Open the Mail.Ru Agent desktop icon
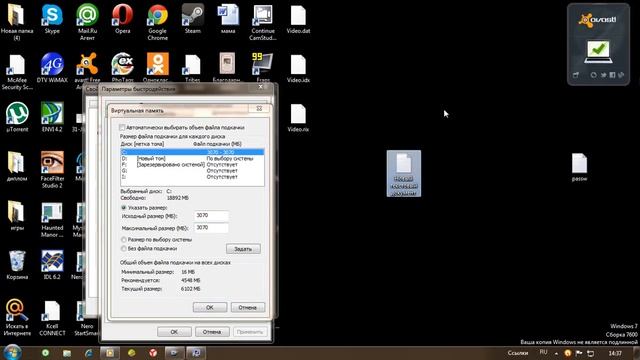Image resolution: width=640 pixels, height=360 pixels. tap(87, 21)
